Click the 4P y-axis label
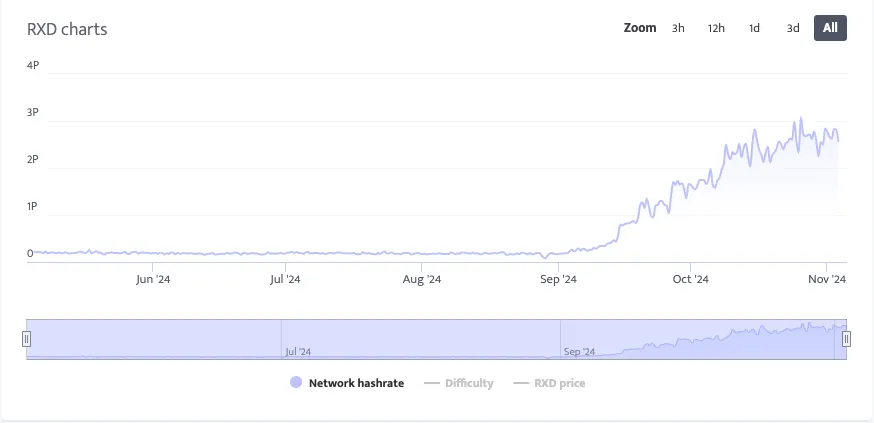This screenshot has width=874, height=423. coord(33,66)
